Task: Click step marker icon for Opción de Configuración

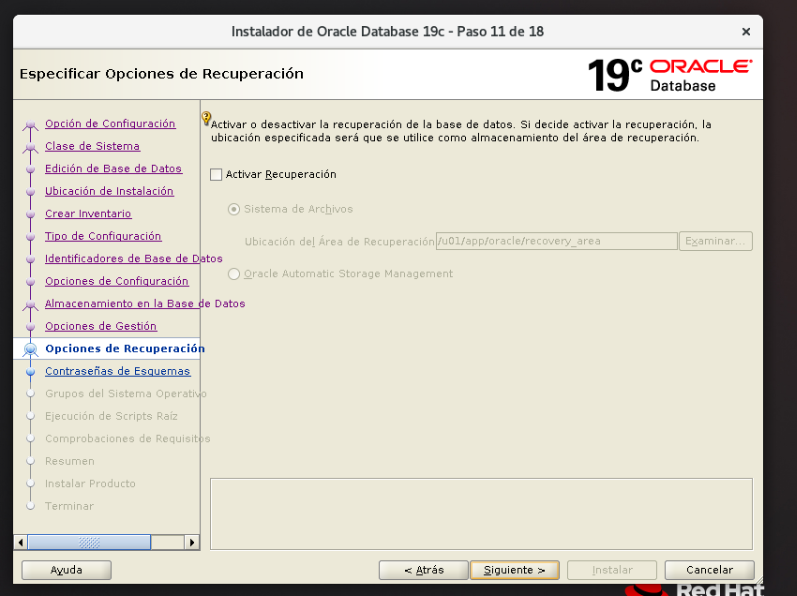Action: click(30, 124)
